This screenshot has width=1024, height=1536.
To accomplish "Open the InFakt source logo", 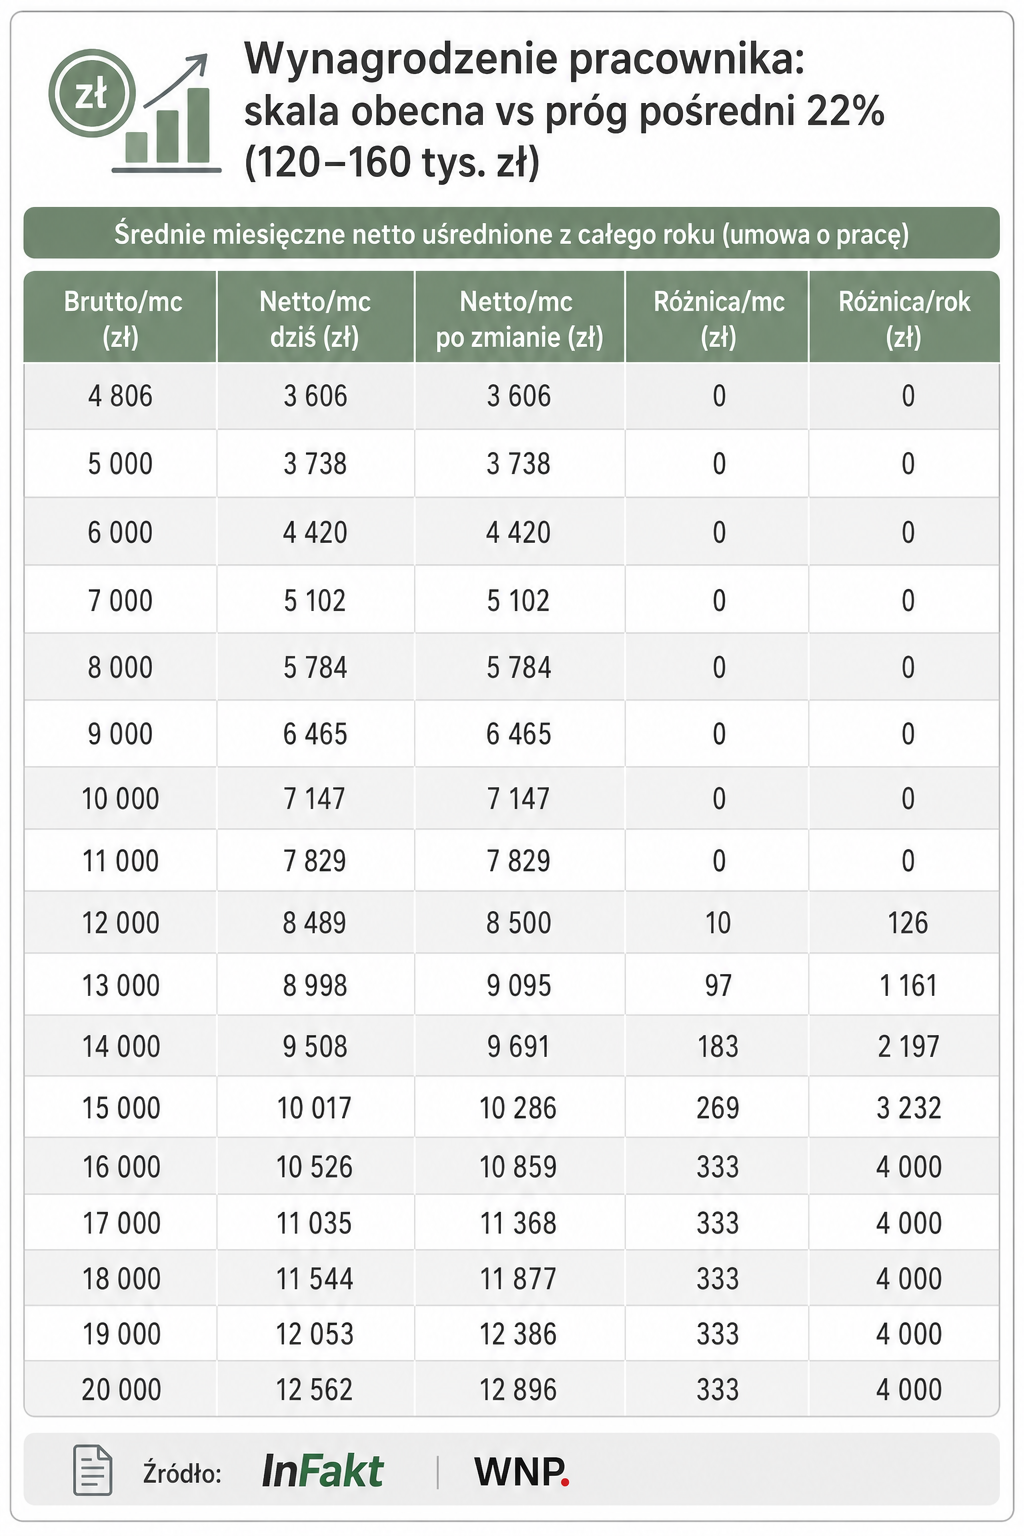I will pos(322,1471).
